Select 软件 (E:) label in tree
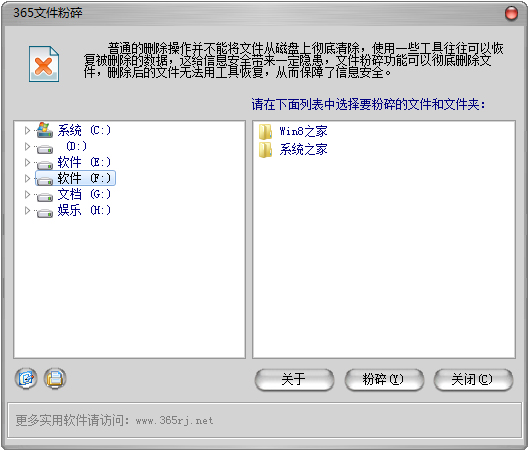The image size is (529, 450). pos(84,162)
